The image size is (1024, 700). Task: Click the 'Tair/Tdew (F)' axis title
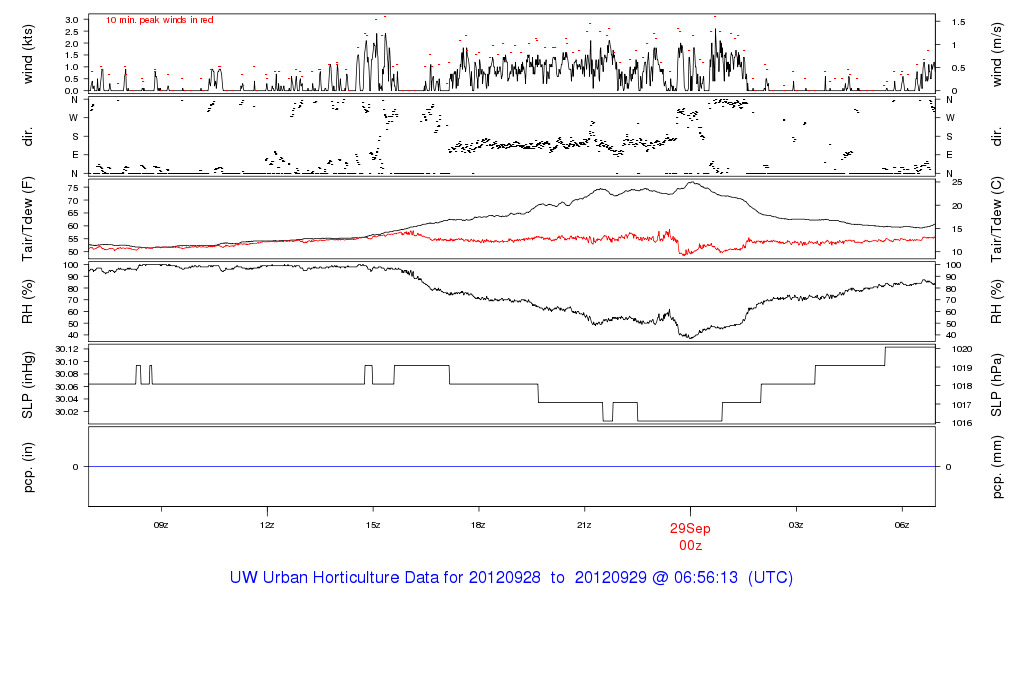click(27, 219)
